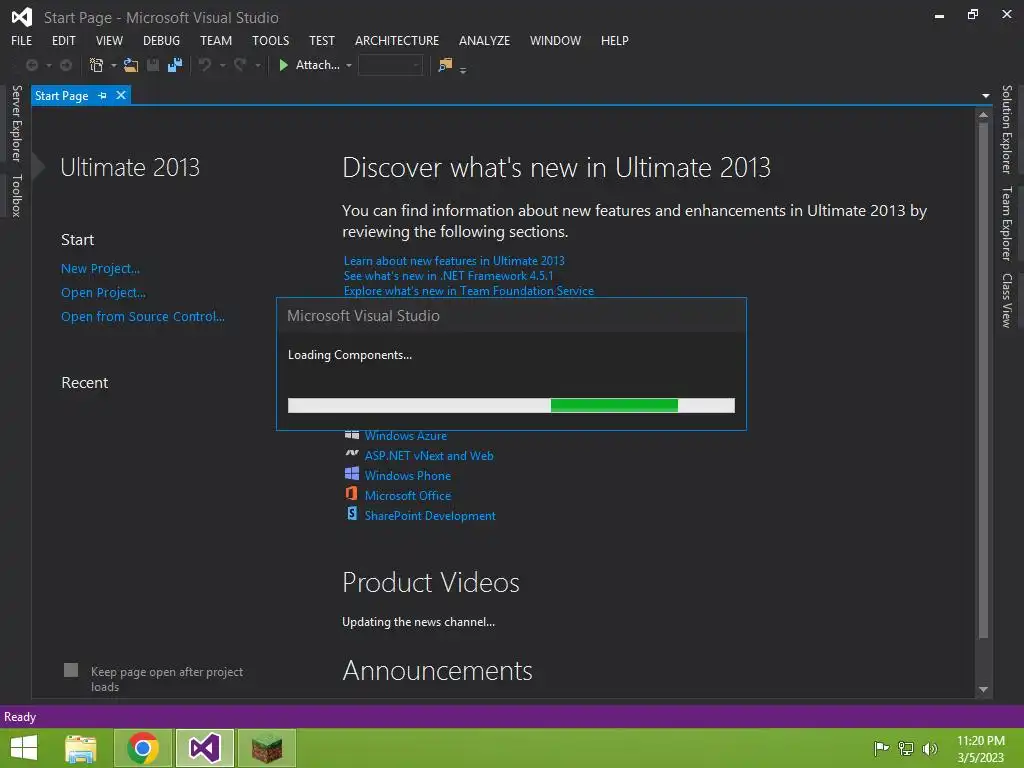The image size is (1024, 768).
Task: Click the Windows Azure icon
Action: (x=352, y=435)
